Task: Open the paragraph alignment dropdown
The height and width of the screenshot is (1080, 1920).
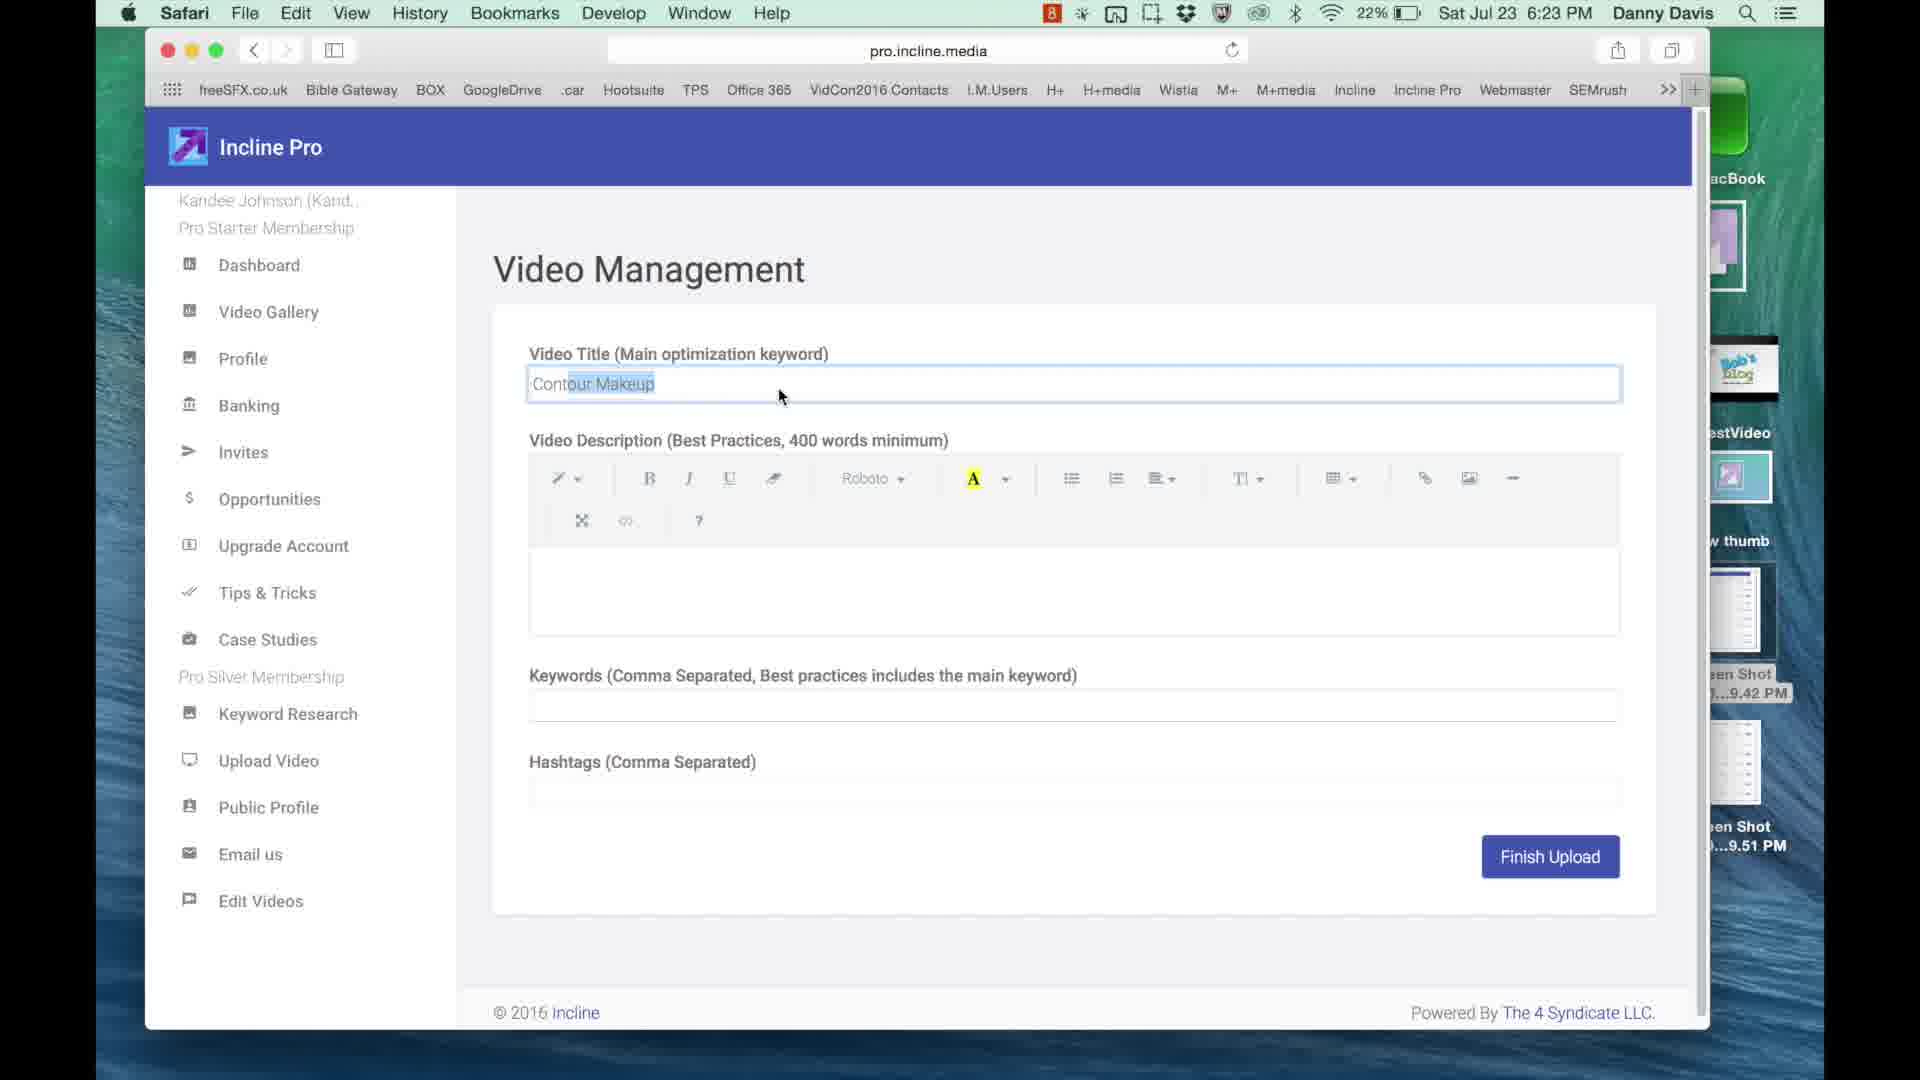Action: (1162, 479)
